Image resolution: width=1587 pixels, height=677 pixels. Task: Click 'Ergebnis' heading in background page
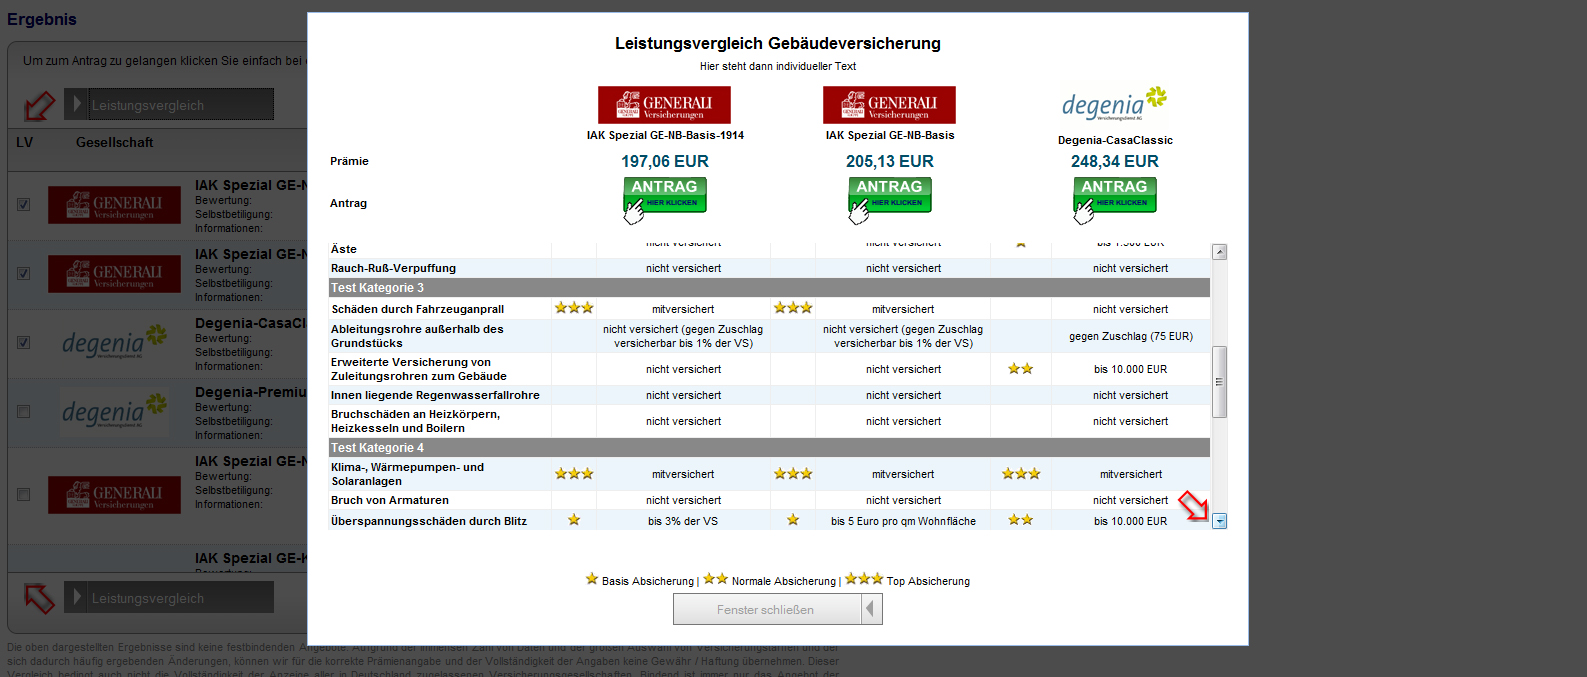42,19
